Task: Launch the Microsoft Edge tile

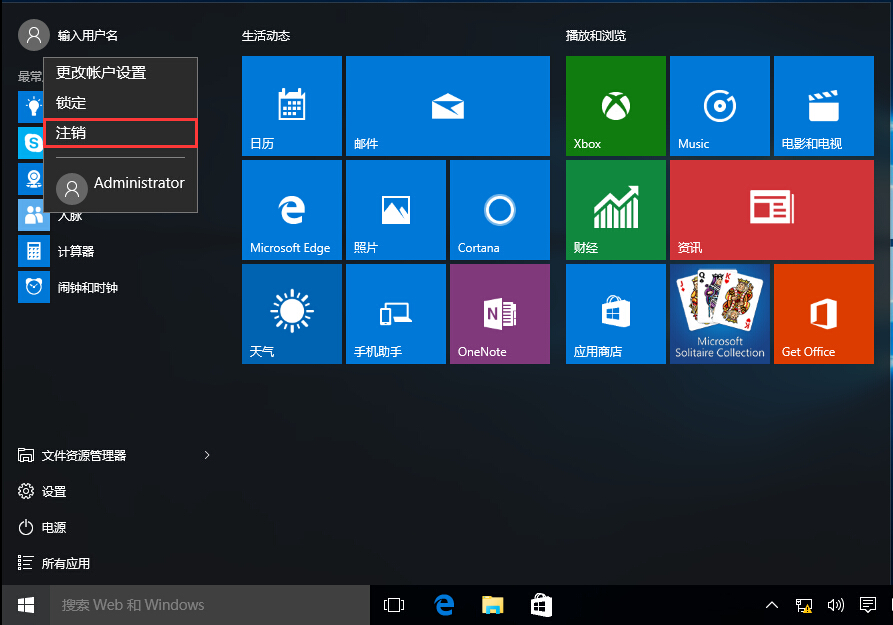Action: click(x=291, y=210)
